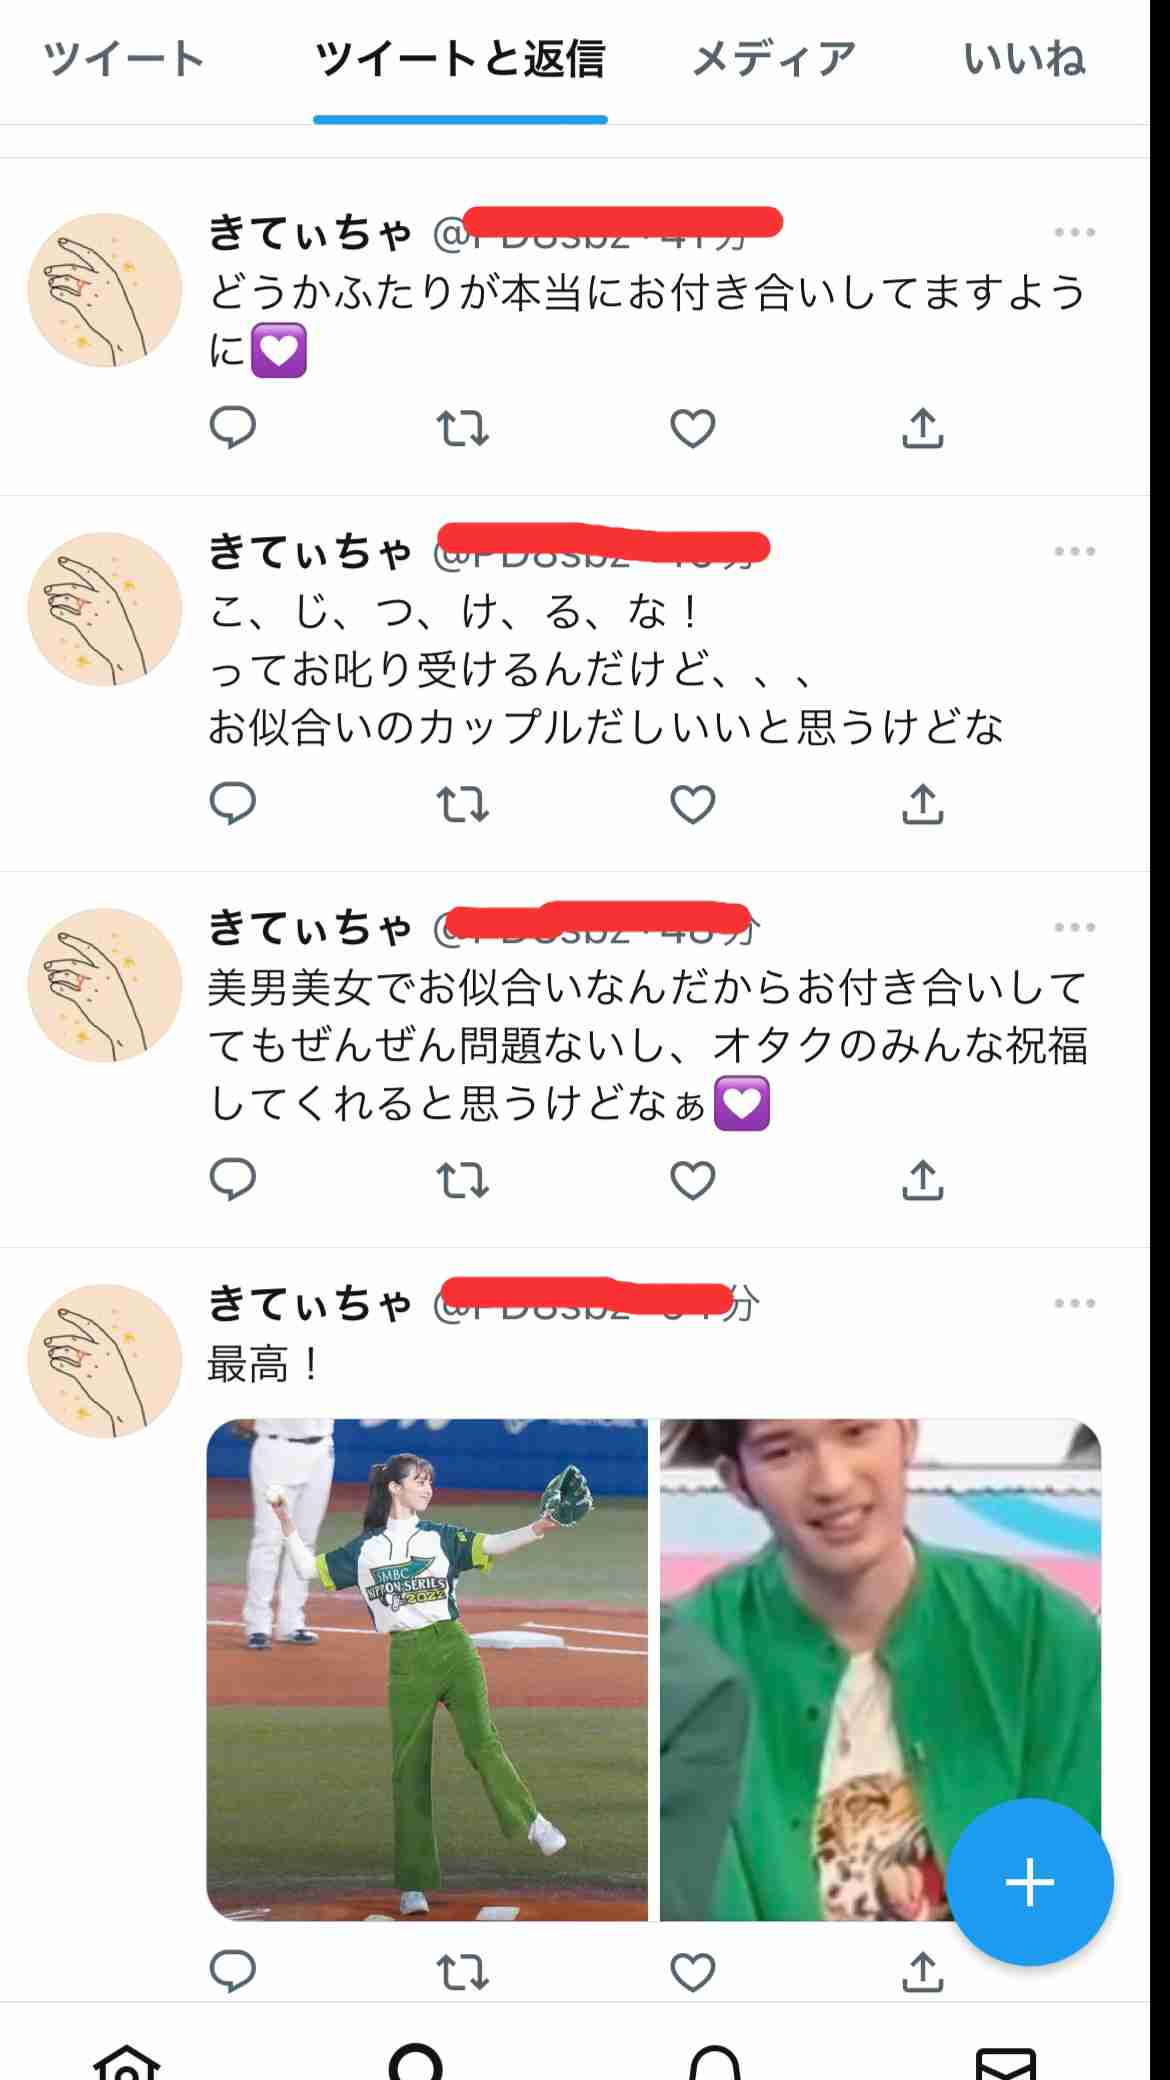Like the 美男美女でお似合い tweet
1170x2080 pixels.
click(693, 1181)
